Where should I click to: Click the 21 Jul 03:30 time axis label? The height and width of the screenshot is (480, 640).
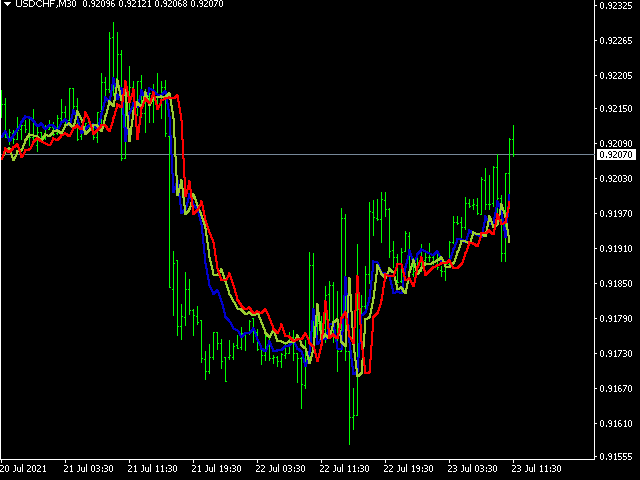pos(89,469)
